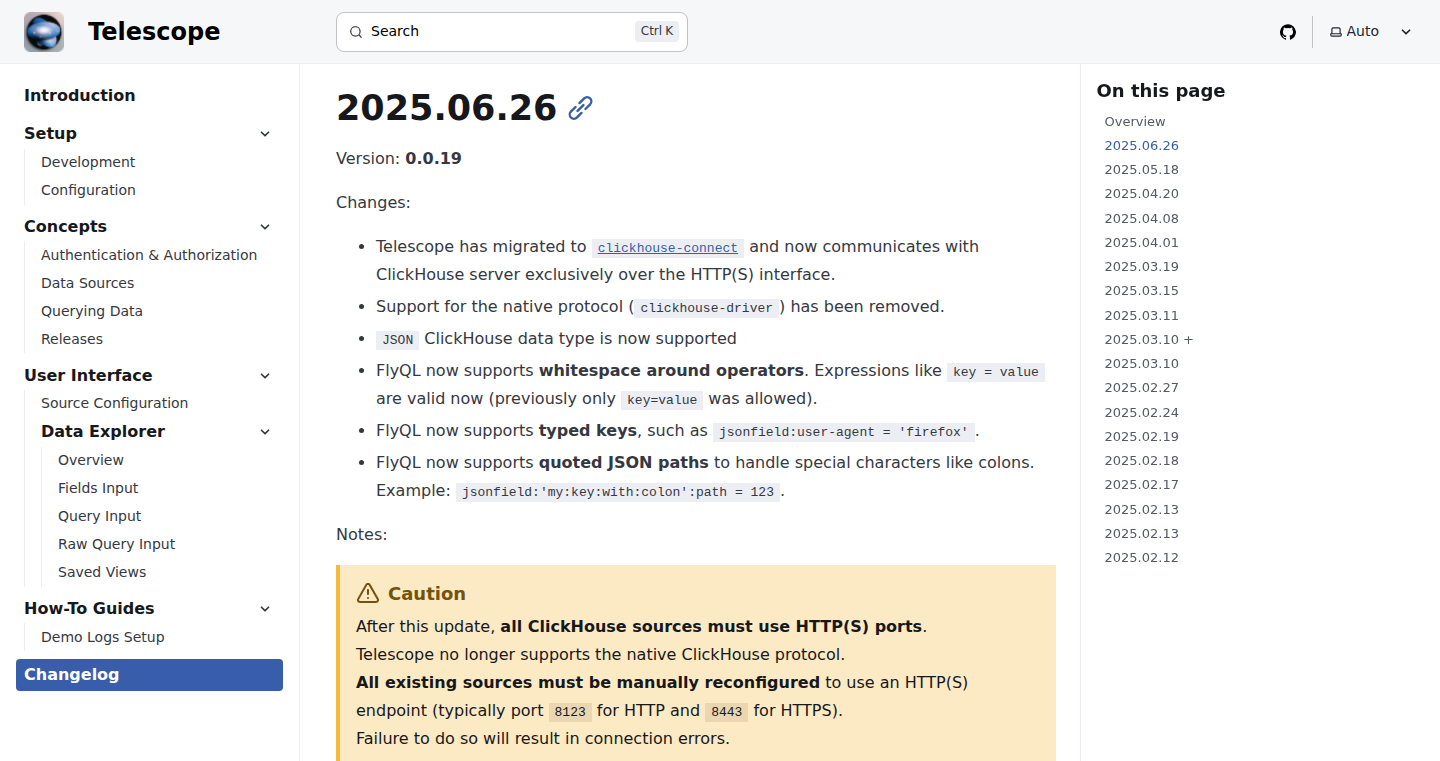Open the Introduction page

coord(80,96)
